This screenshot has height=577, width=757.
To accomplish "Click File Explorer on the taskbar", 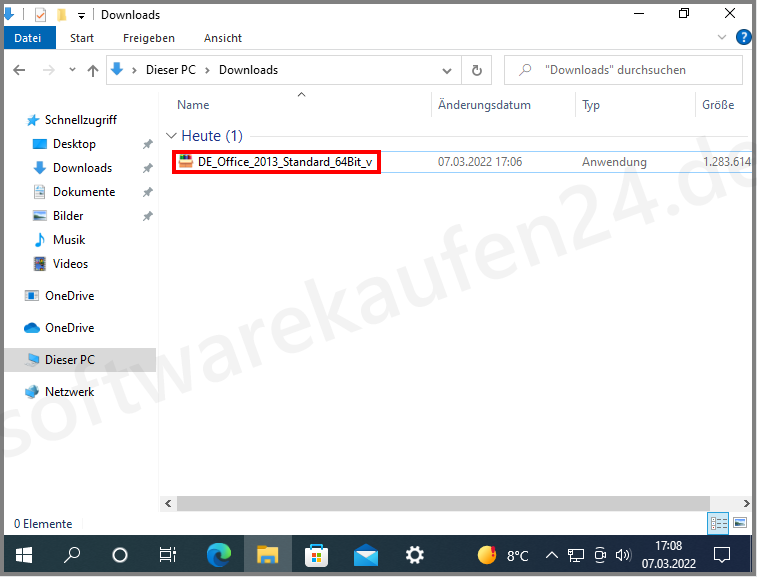I will [267, 555].
